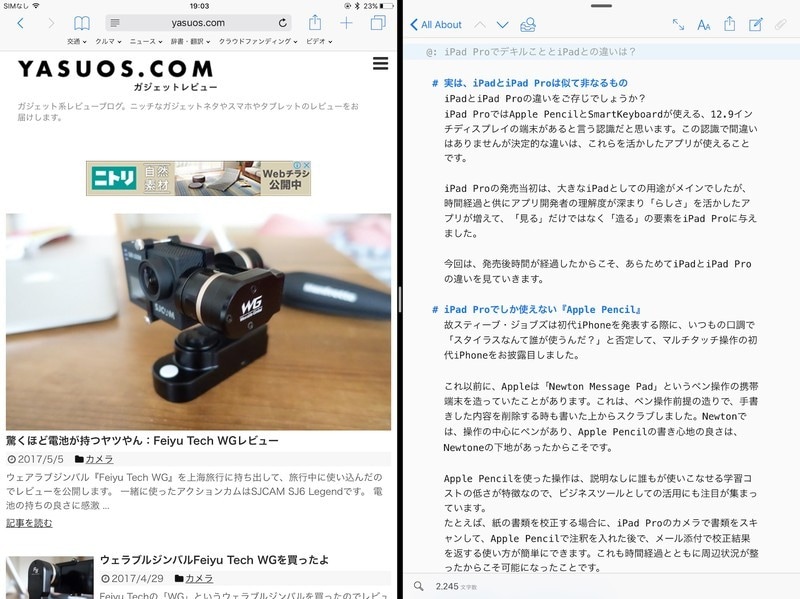
Task: Compose a new document in the text editor
Action: click(x=757, y=22)
